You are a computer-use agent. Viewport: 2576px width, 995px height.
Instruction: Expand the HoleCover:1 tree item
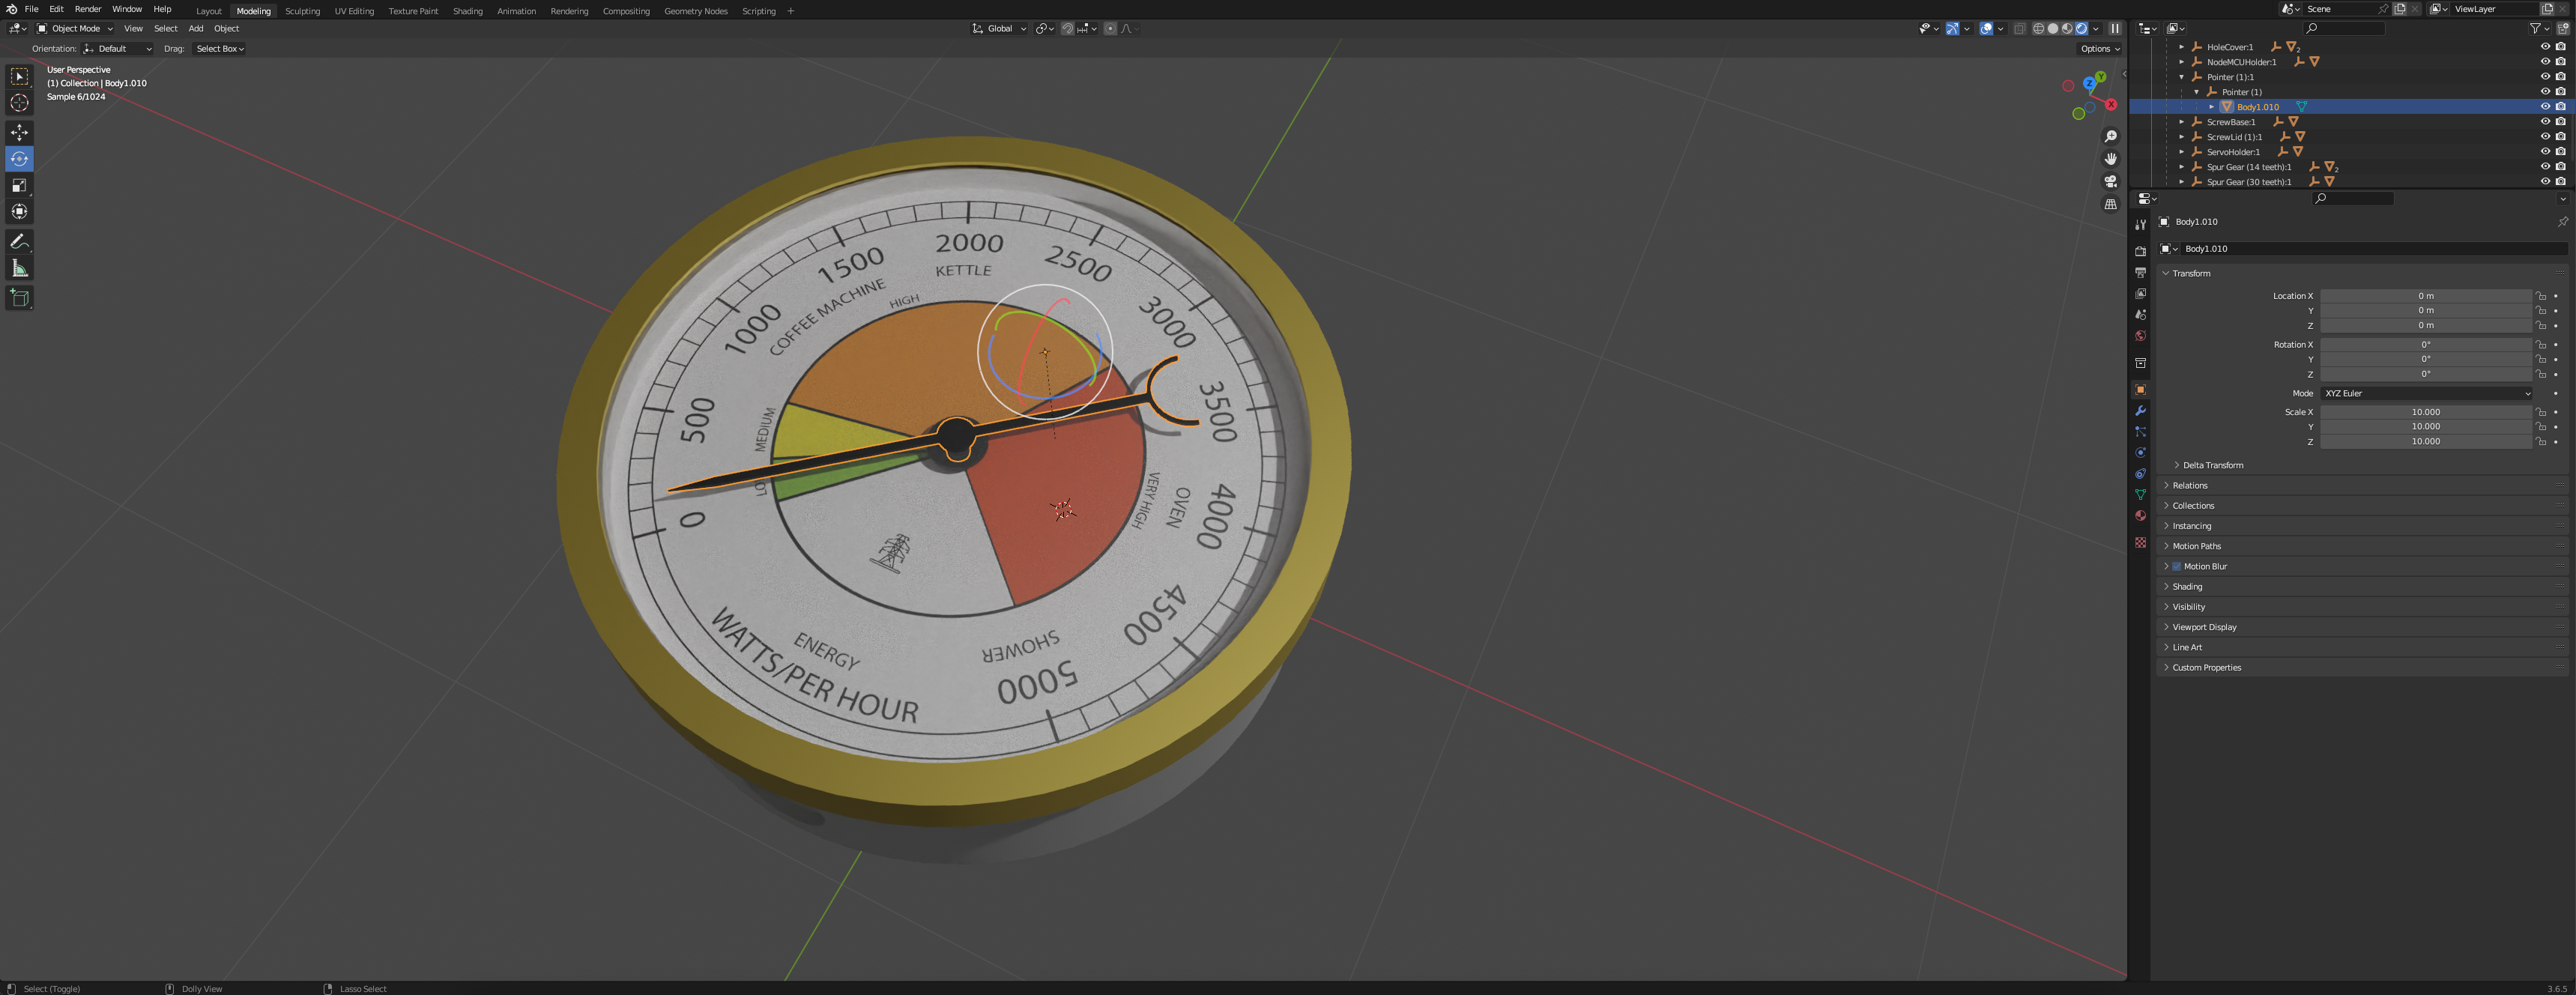(x=2181, y=47)
